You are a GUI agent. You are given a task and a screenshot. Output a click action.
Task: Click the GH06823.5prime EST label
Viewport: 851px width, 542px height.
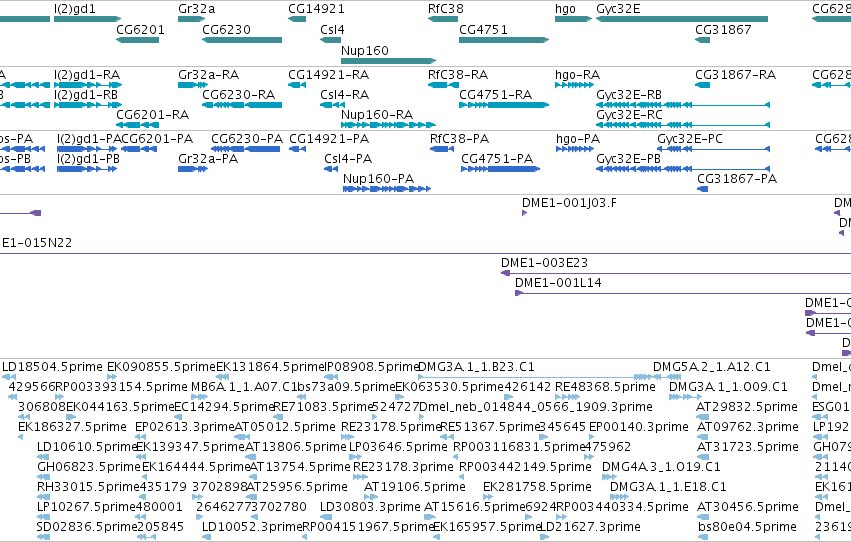[89, 467]
